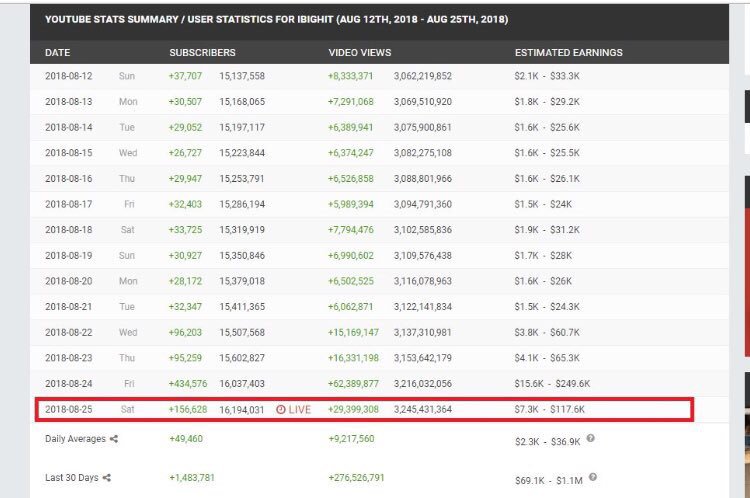Click view gain +8,333,371
This screenshot has width=750, height=498.
click(350, 76)
